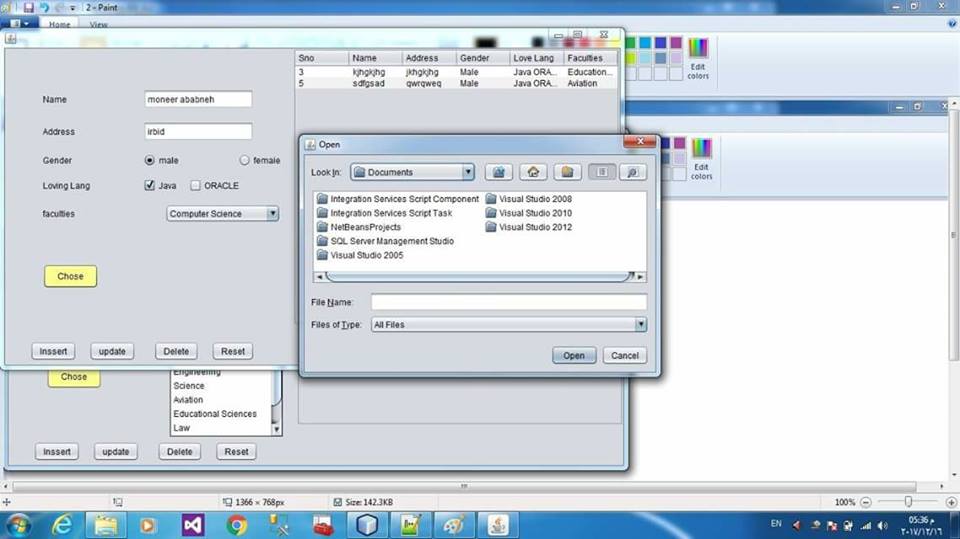Switch to Paint via its taskbar palette icon
The width and height of the screenshot is (960, 539).
pyautogui.click(x=454, y=526)
